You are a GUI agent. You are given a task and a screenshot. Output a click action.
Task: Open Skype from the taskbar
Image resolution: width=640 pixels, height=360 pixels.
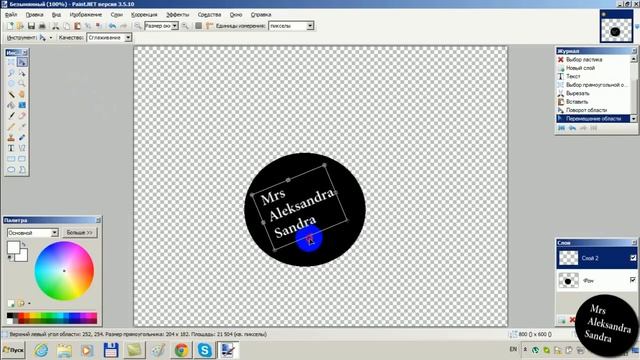[x=204, y=350]
